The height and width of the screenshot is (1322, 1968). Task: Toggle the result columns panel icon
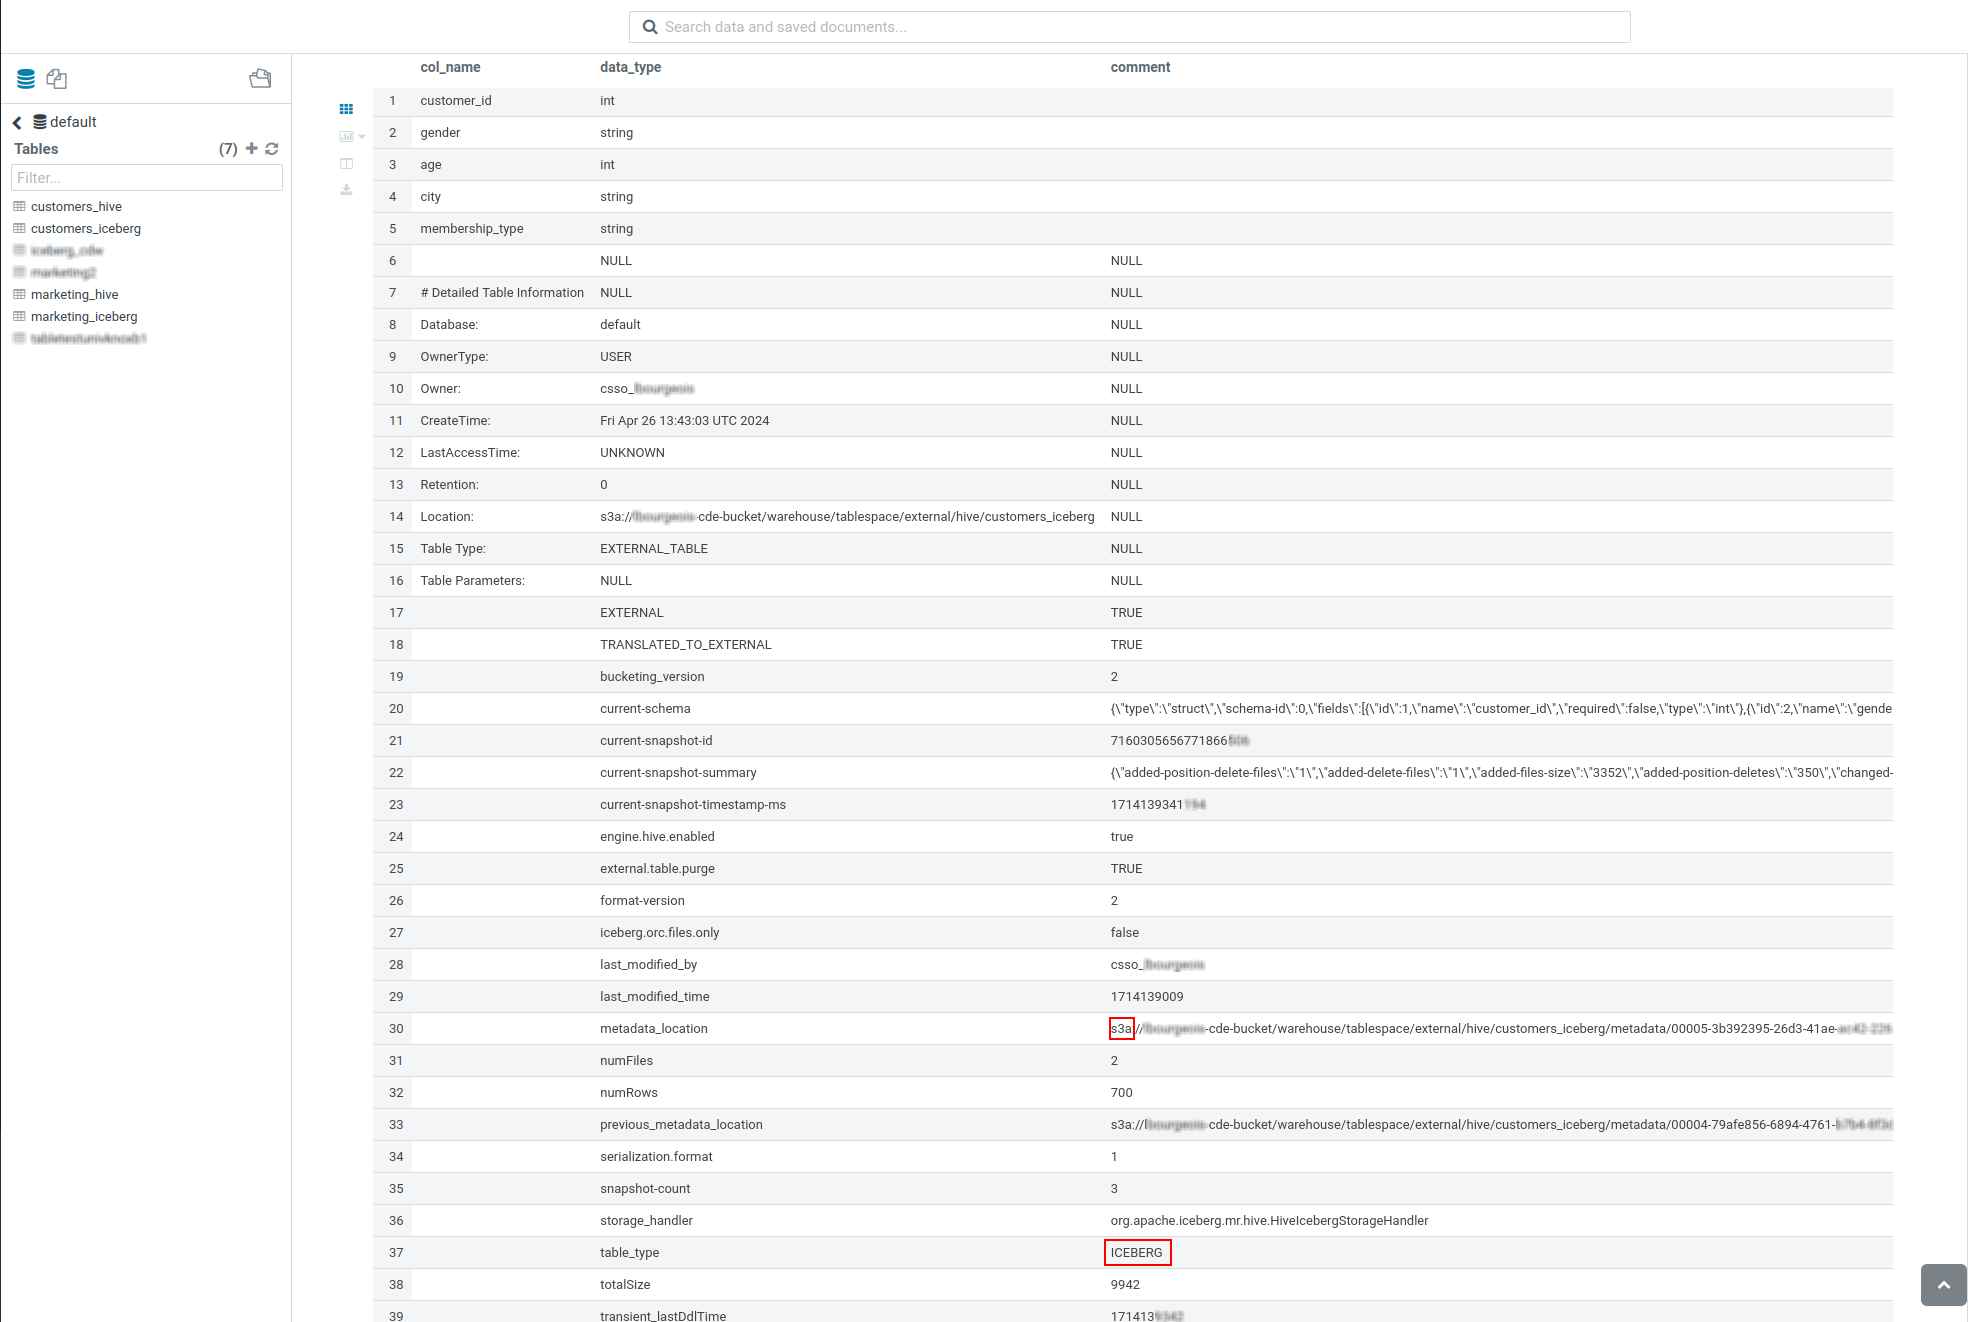(346, 163)
